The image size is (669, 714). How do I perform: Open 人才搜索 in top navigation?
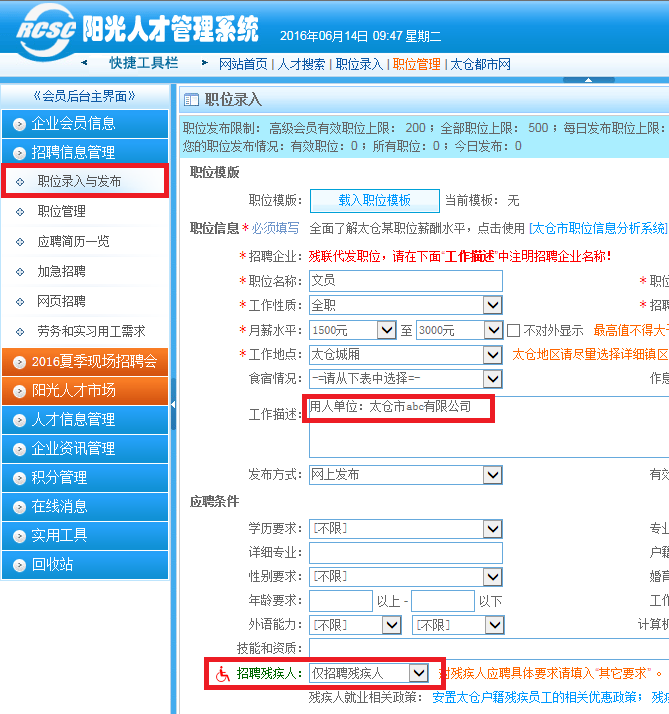click(301, 64)
